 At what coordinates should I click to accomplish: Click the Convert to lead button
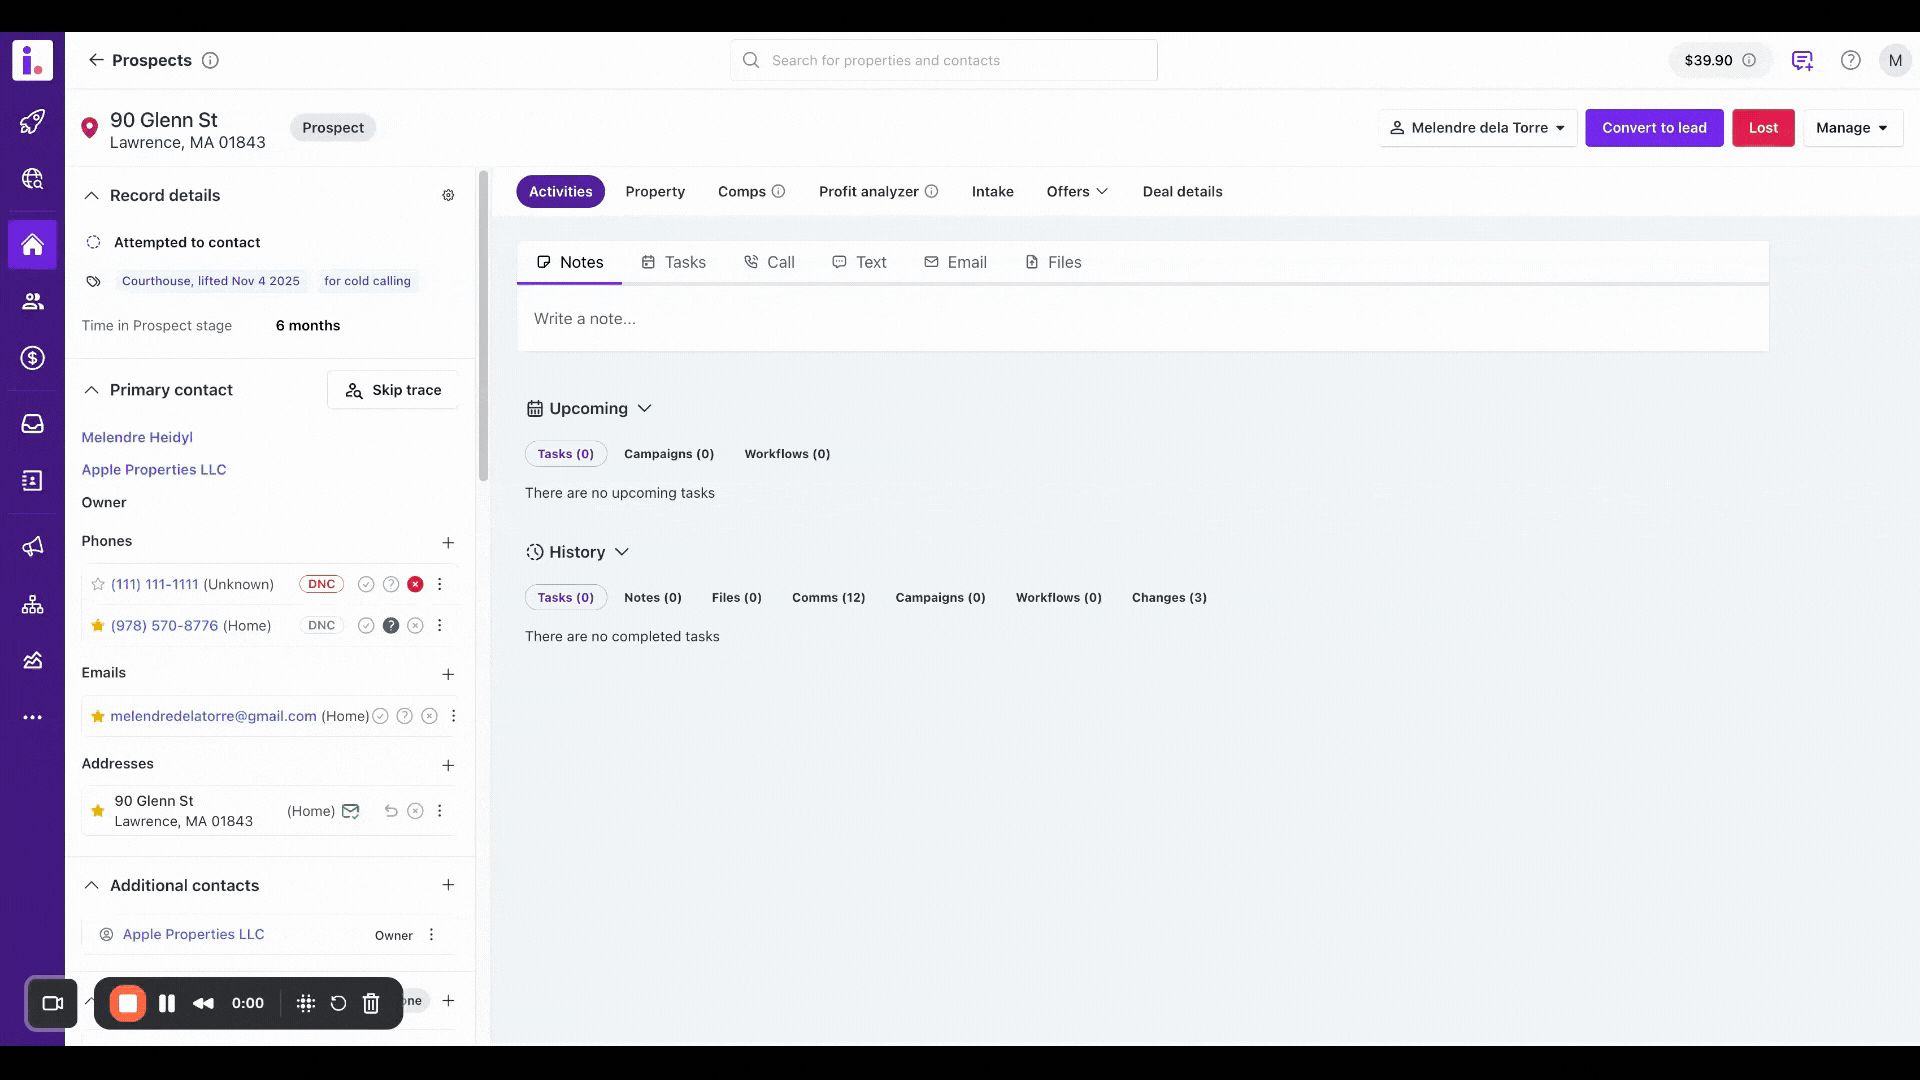point(1653,128)
